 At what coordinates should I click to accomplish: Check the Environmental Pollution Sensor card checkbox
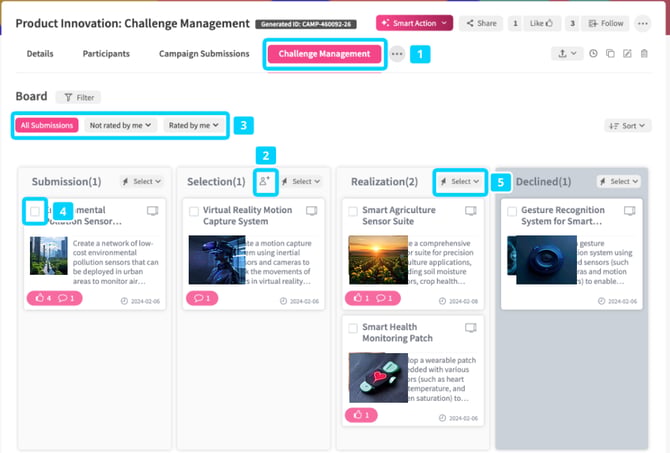pos(35,211)
